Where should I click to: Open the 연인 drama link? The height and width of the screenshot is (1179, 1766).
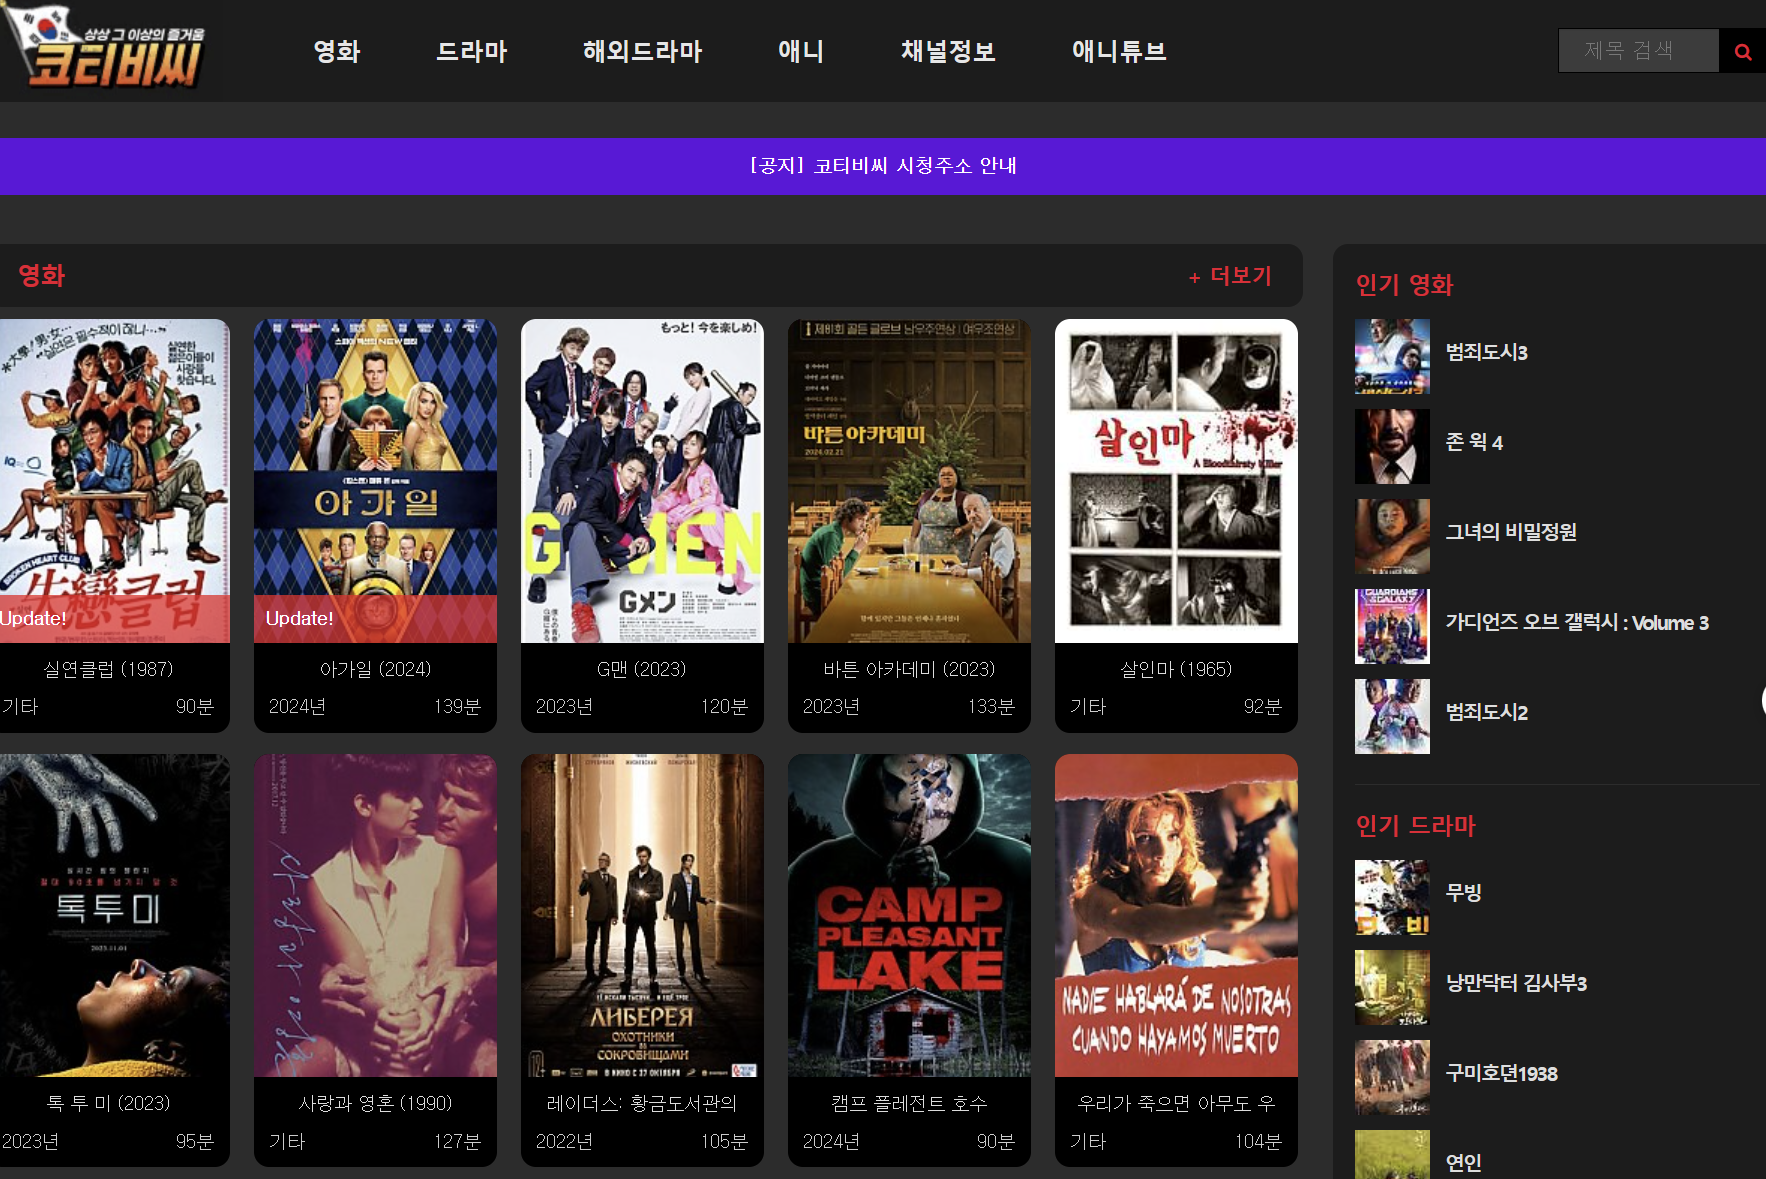coord(1464,1163)
